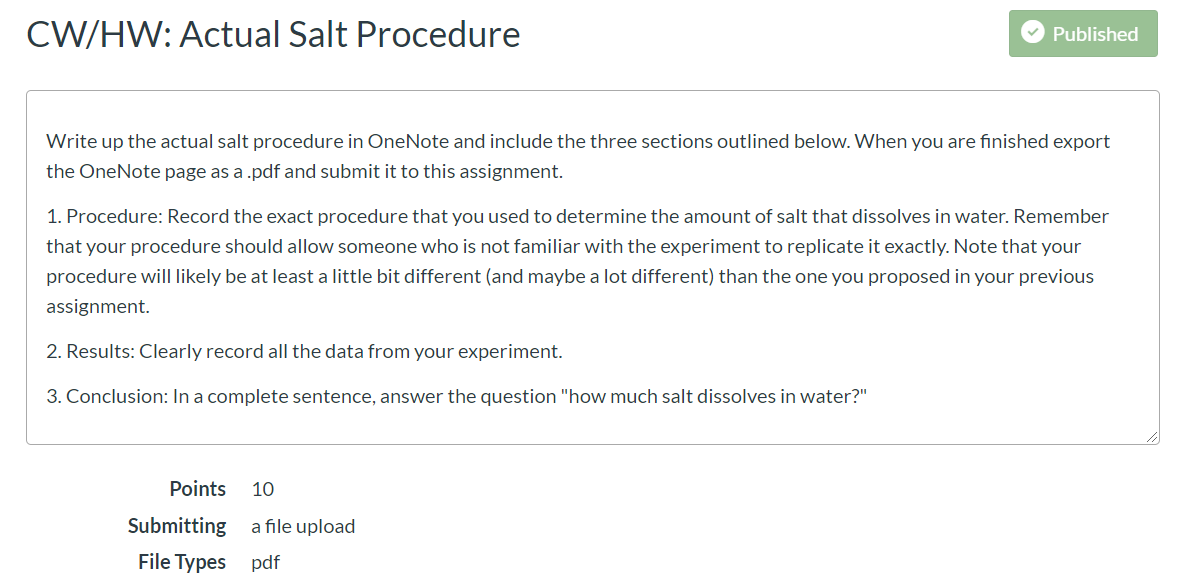Click the 'a file upload' submission type
The width and height of the screenshot is (1184, 588).
pyautogui.click(x=303, y=526)
